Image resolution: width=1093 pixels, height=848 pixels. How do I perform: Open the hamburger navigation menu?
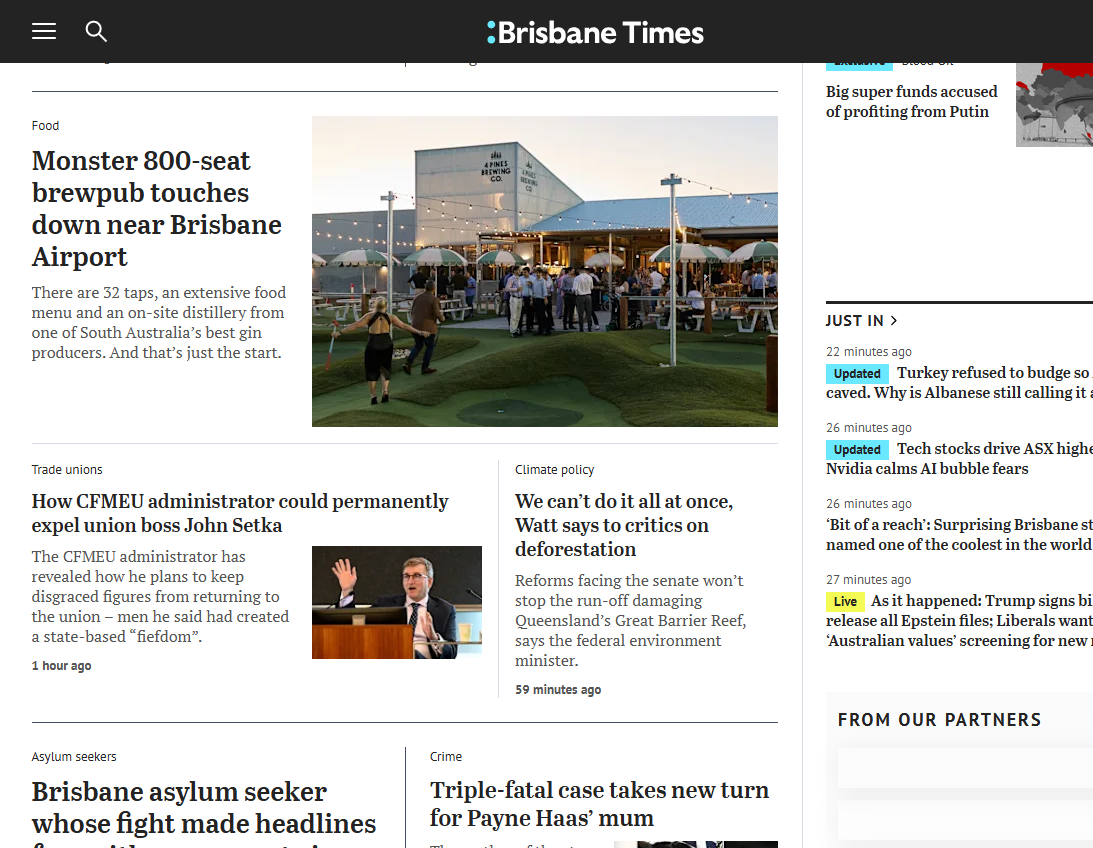point(44,31)
